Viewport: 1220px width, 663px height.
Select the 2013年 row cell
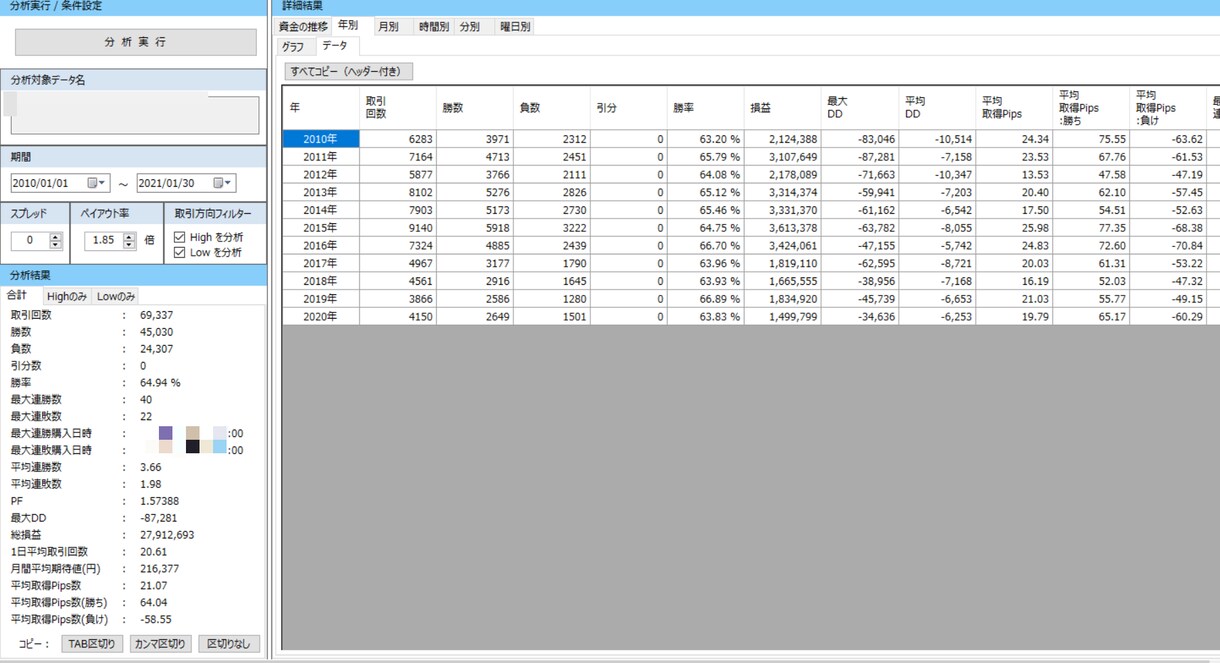coord(321,192)
